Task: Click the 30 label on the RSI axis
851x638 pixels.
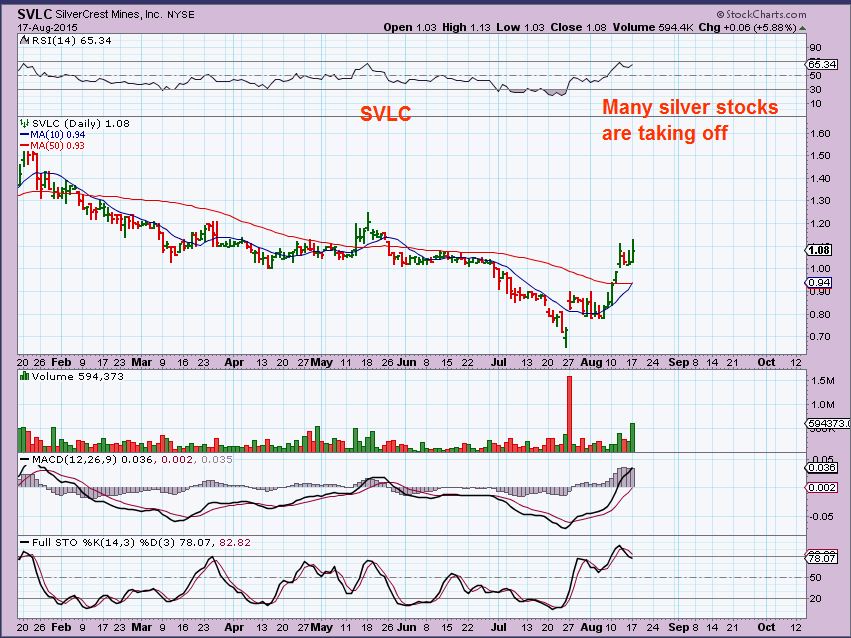Action: click(x=816, y=90)
